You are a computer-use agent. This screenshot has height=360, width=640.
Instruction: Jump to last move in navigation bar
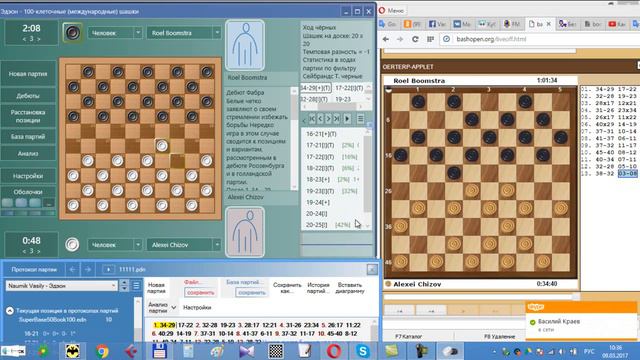pyautogui.click(x=337, y=119)
